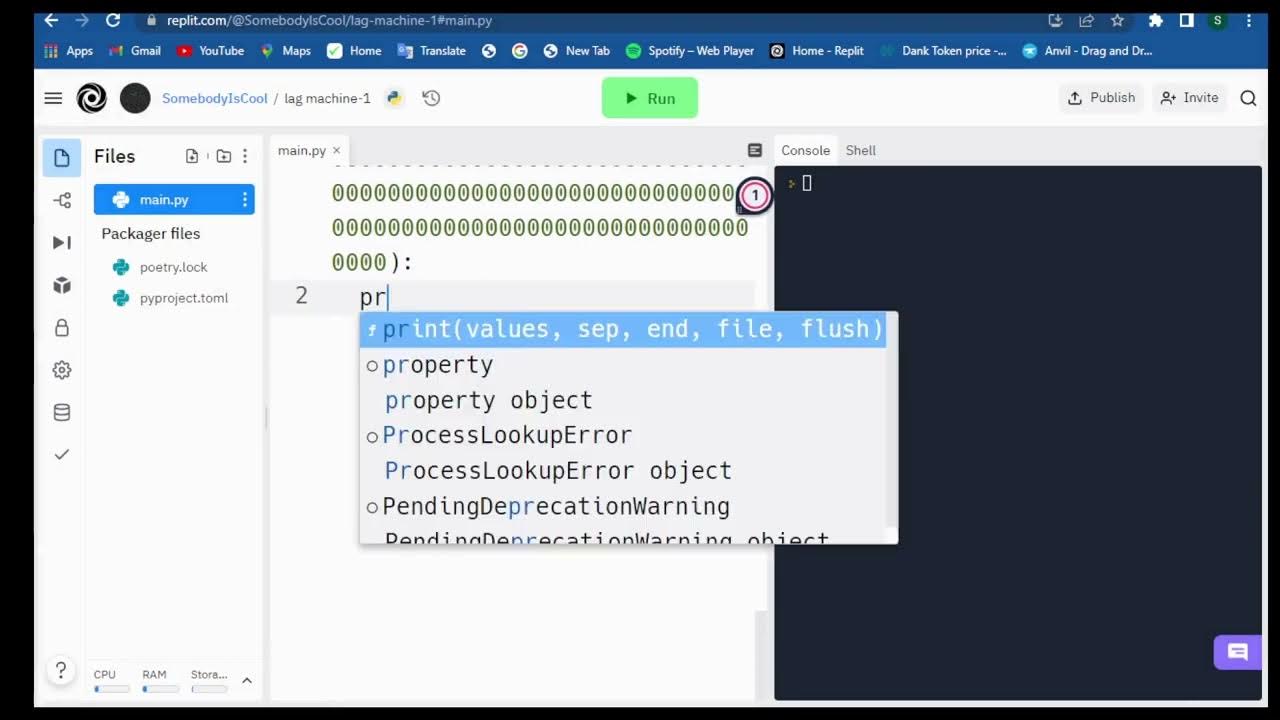This screenshot has height=720, width=1280.
Task: Click the red badge marked 1 in editor
Action: [755, 196]
